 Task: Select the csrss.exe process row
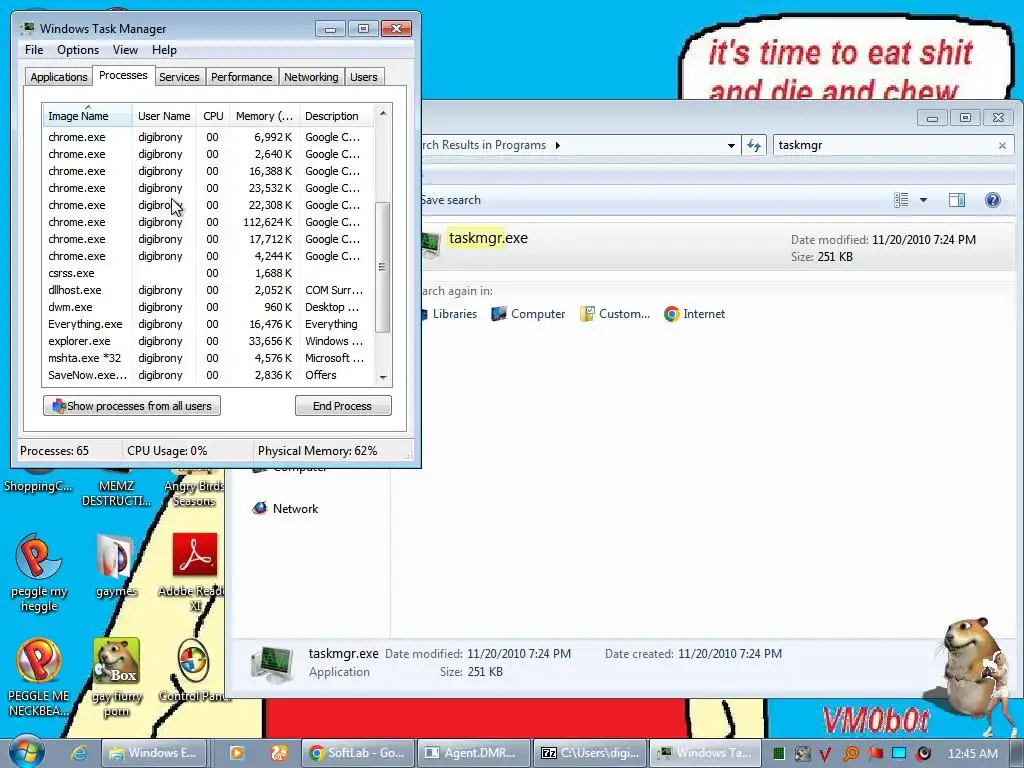click(208, 273)
